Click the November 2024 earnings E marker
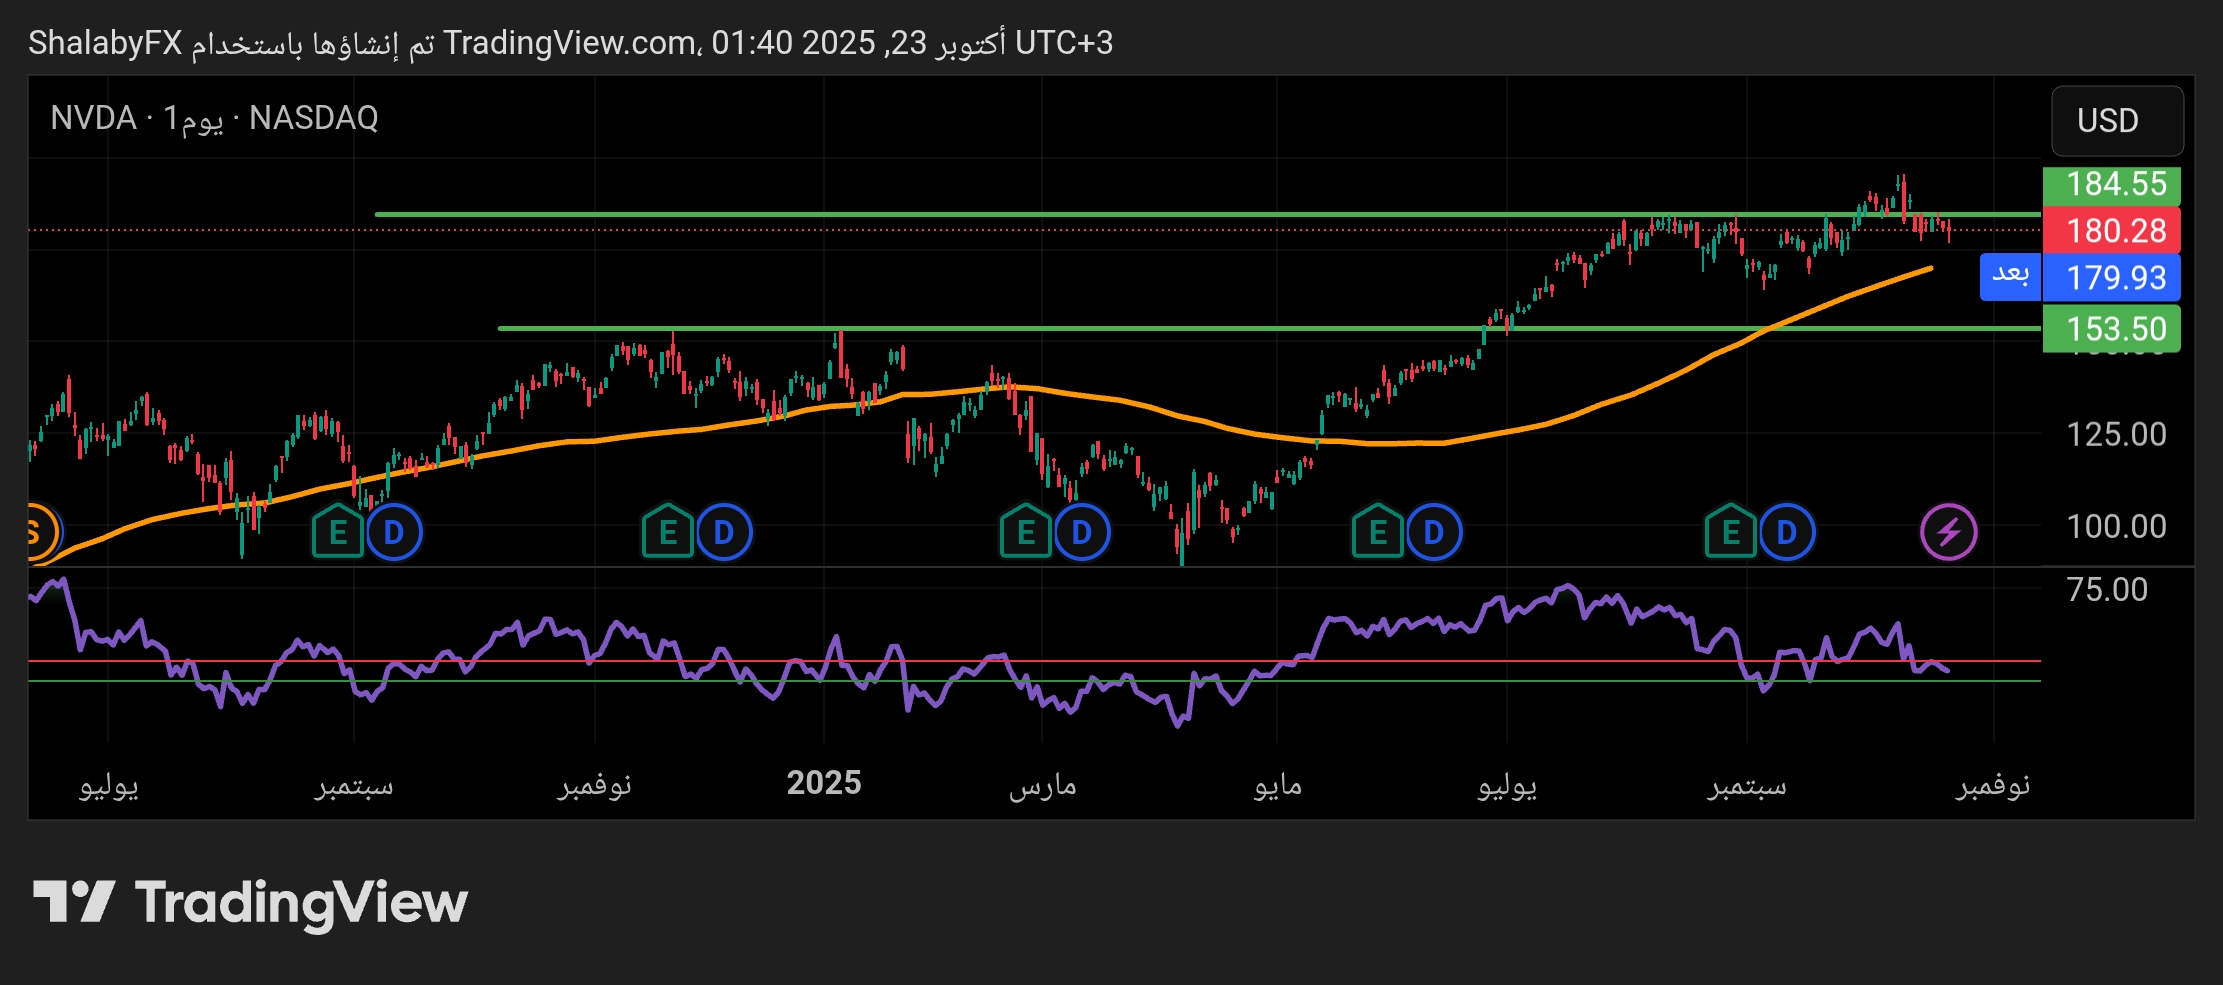Viewport: 2223px width, 985px height. click(x=668, y=532)
